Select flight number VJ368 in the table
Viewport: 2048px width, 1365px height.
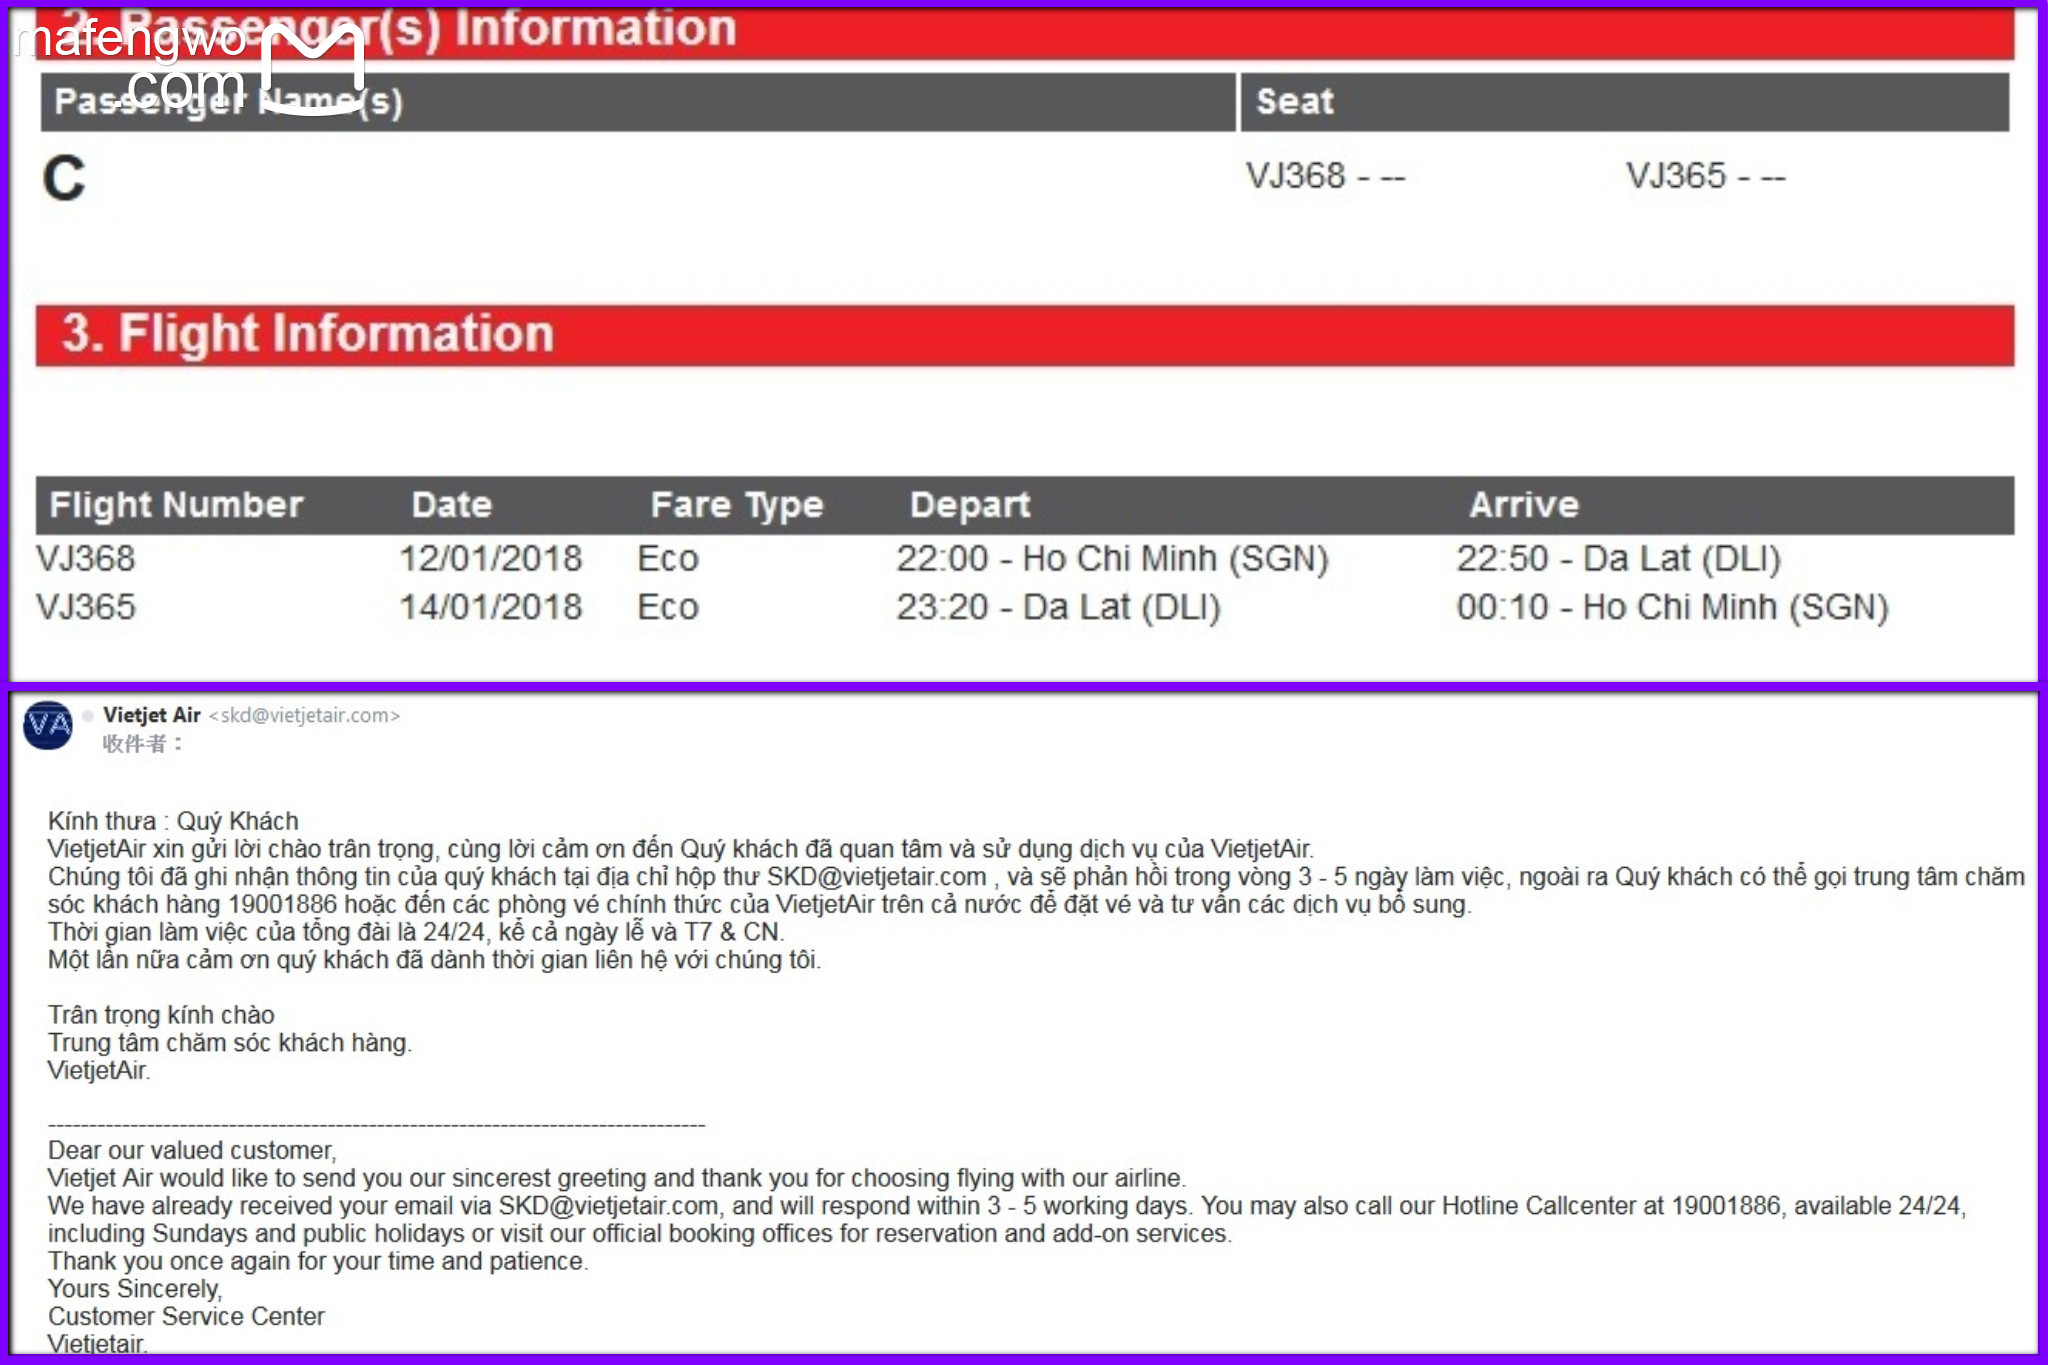[x=86, y=558]
